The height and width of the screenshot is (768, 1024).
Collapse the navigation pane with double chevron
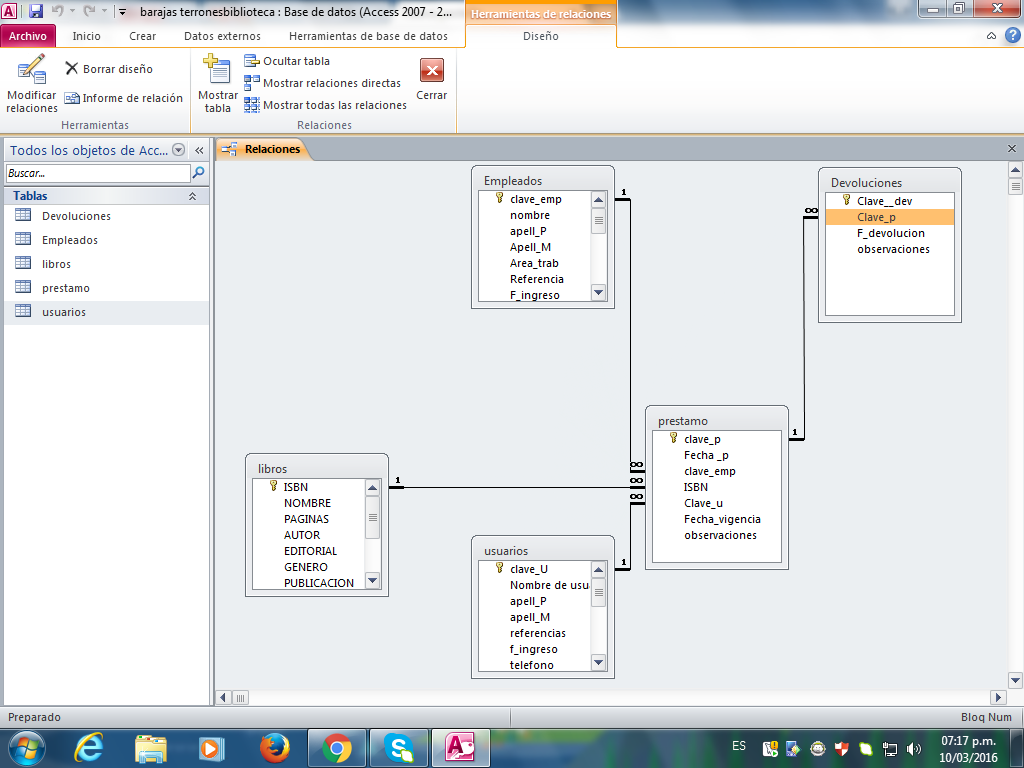(x=199, y=150)
